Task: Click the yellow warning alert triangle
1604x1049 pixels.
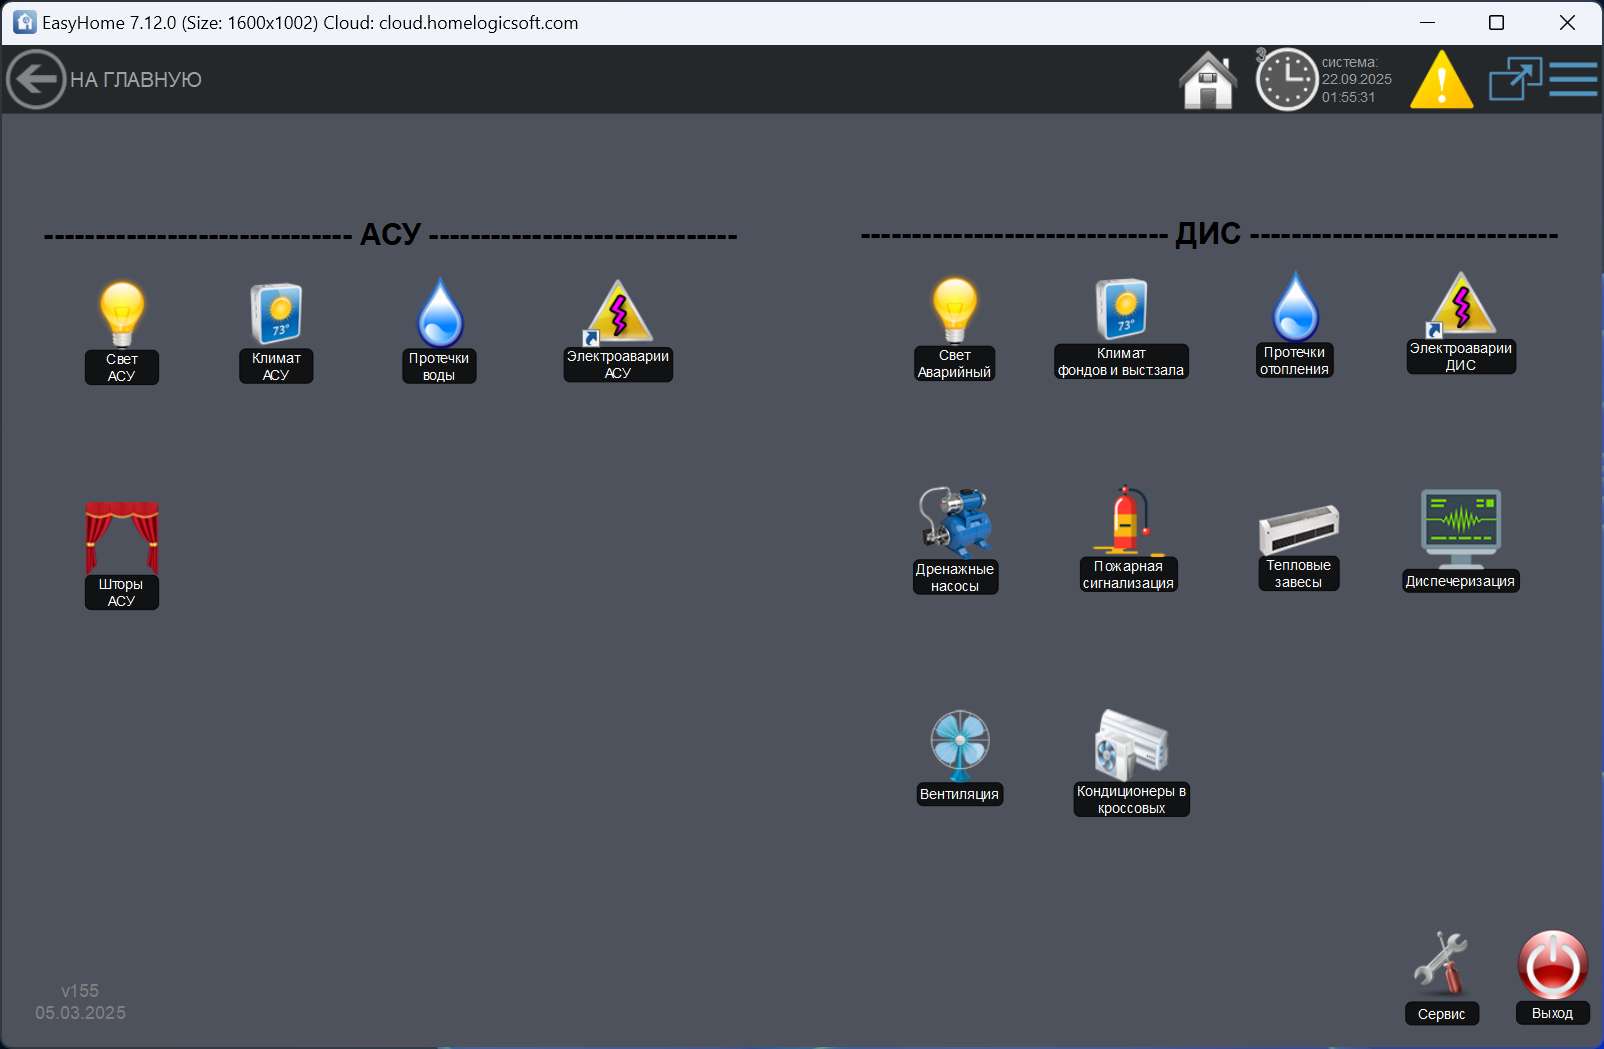Action: pos(1441,80)
